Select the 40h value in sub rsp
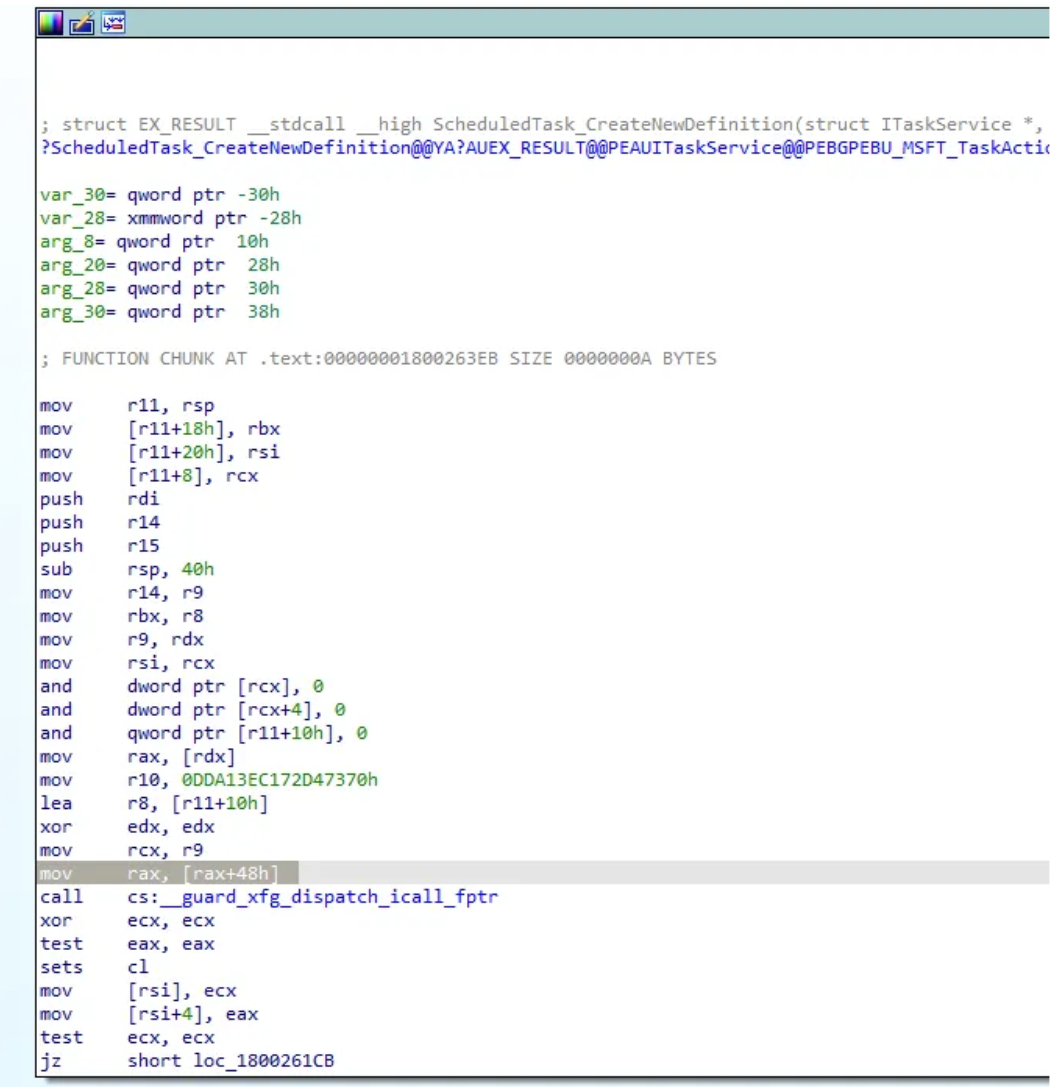Image resolution: width=1053 pixels, height=1087 pixels. coord(197,570)
